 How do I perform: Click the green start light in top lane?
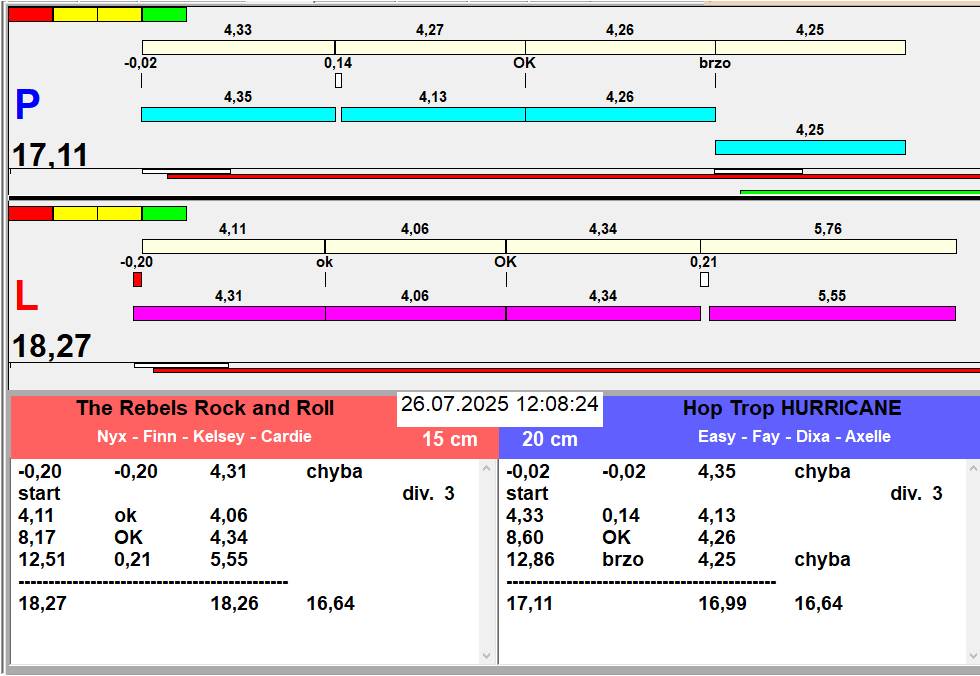coord(164,14)
